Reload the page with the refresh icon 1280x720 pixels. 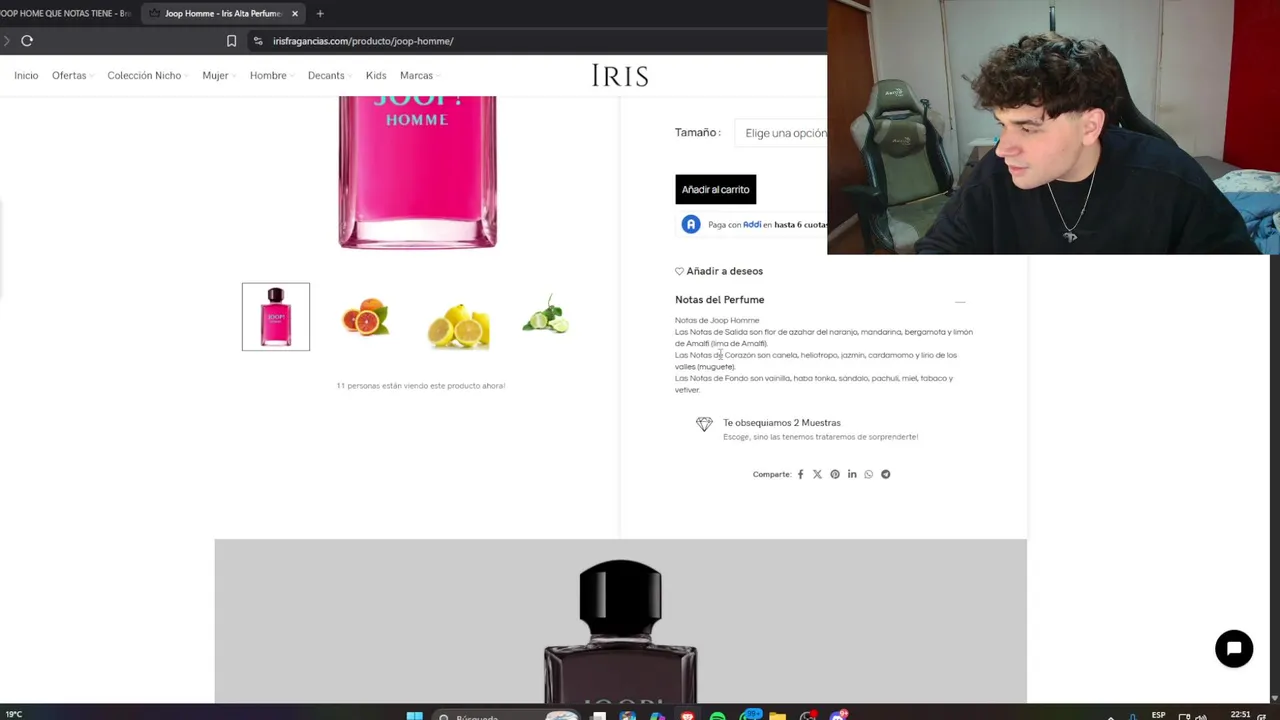(27, 41)
